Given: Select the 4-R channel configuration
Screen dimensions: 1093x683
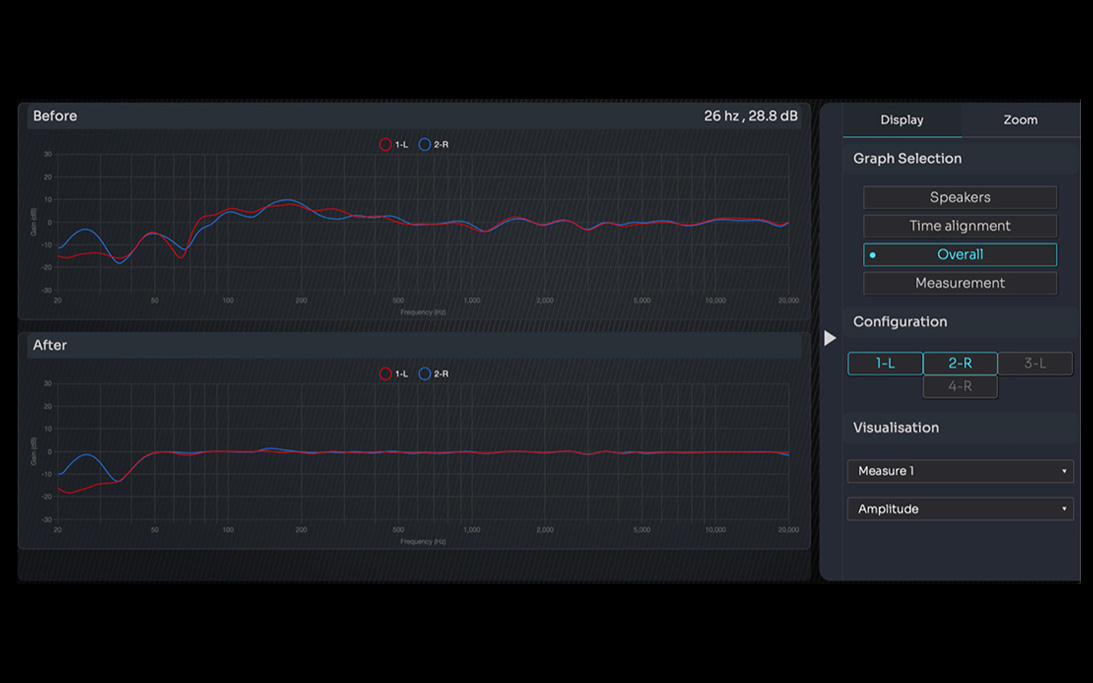Looking at the screenshot, I should 959,386.
